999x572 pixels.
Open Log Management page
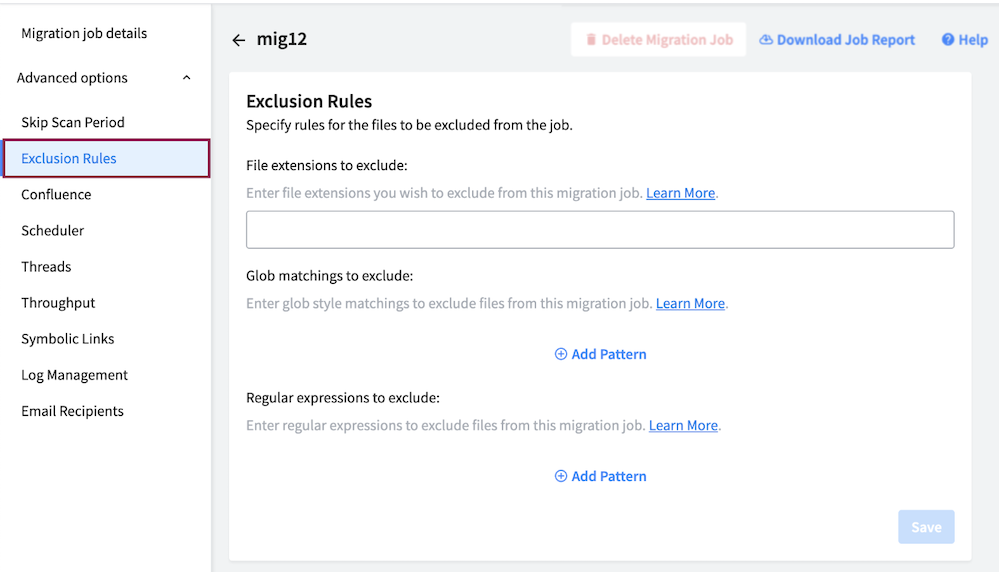(75, 375)
